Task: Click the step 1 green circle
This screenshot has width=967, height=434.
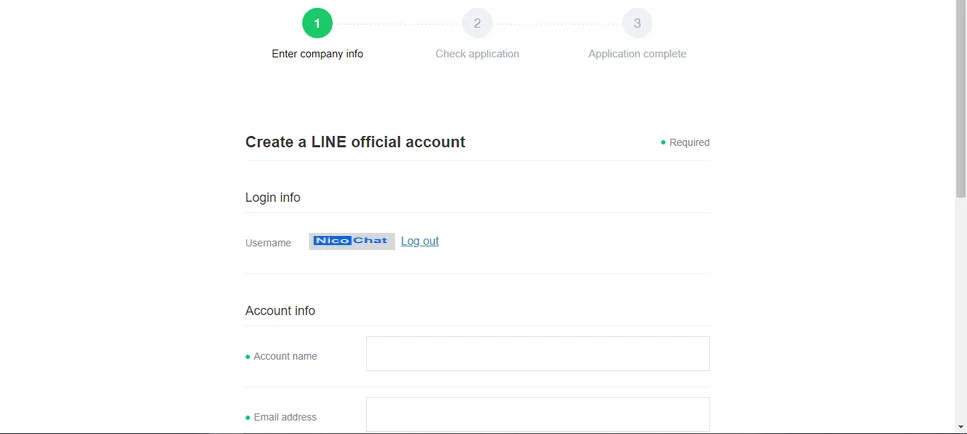Action: pyautogui.click(x=317, y=23)
